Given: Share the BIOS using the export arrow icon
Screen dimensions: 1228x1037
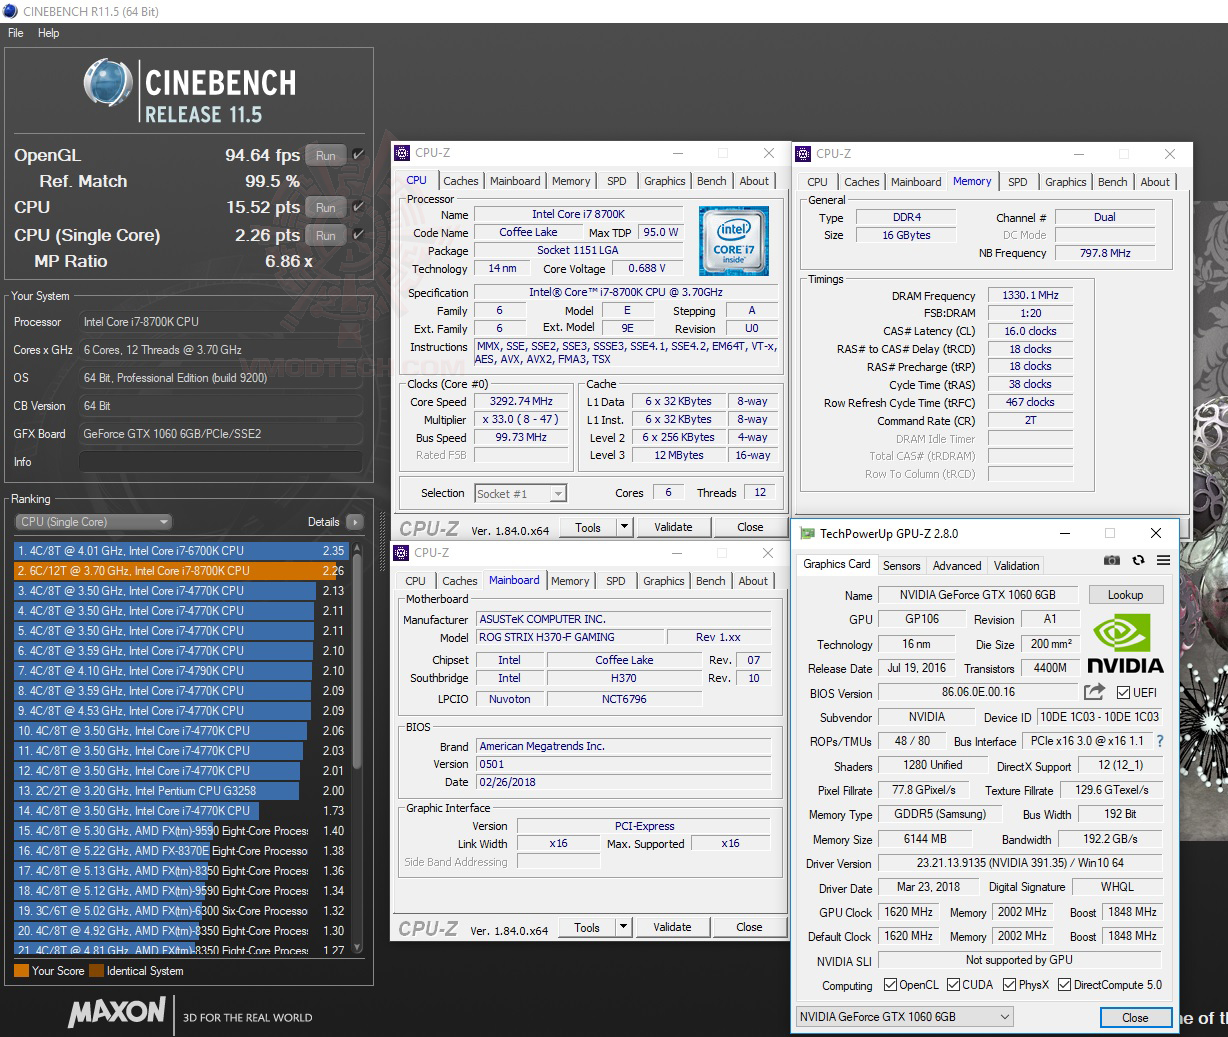Looking at the screenshot, I should click(x=1094, y=692).
